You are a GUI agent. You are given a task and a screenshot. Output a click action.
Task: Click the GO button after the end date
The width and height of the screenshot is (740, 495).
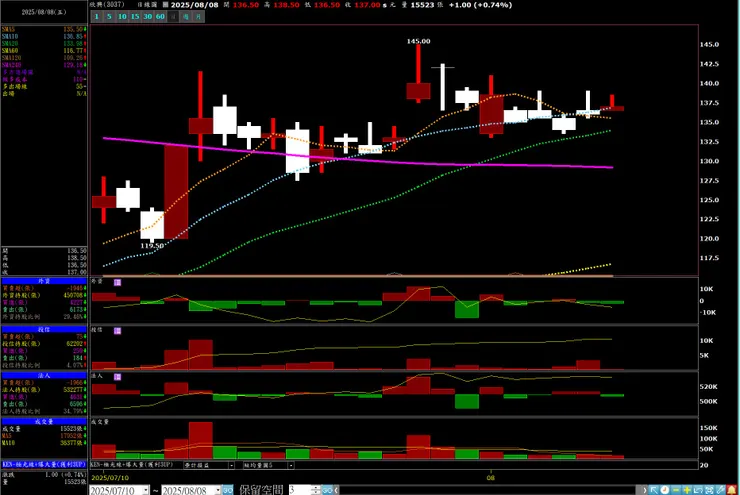pos(227,490)
